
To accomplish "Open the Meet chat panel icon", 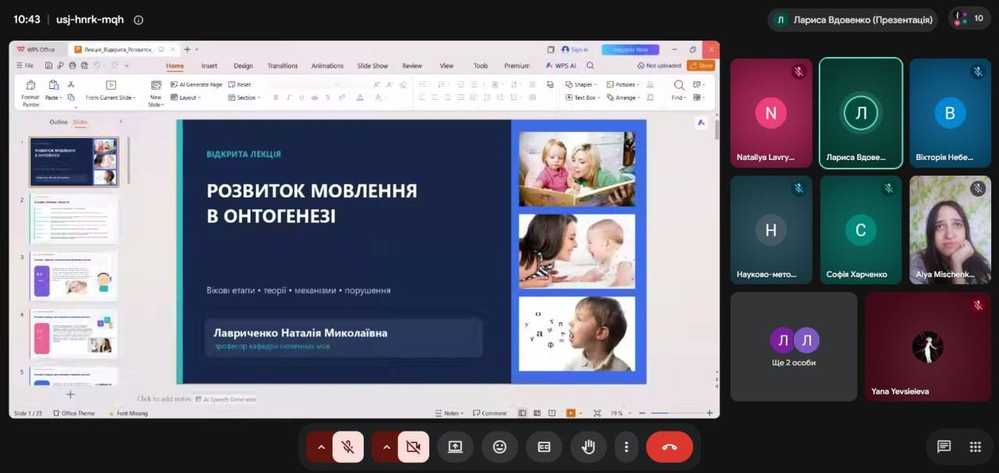I will [x=944, y=447].
